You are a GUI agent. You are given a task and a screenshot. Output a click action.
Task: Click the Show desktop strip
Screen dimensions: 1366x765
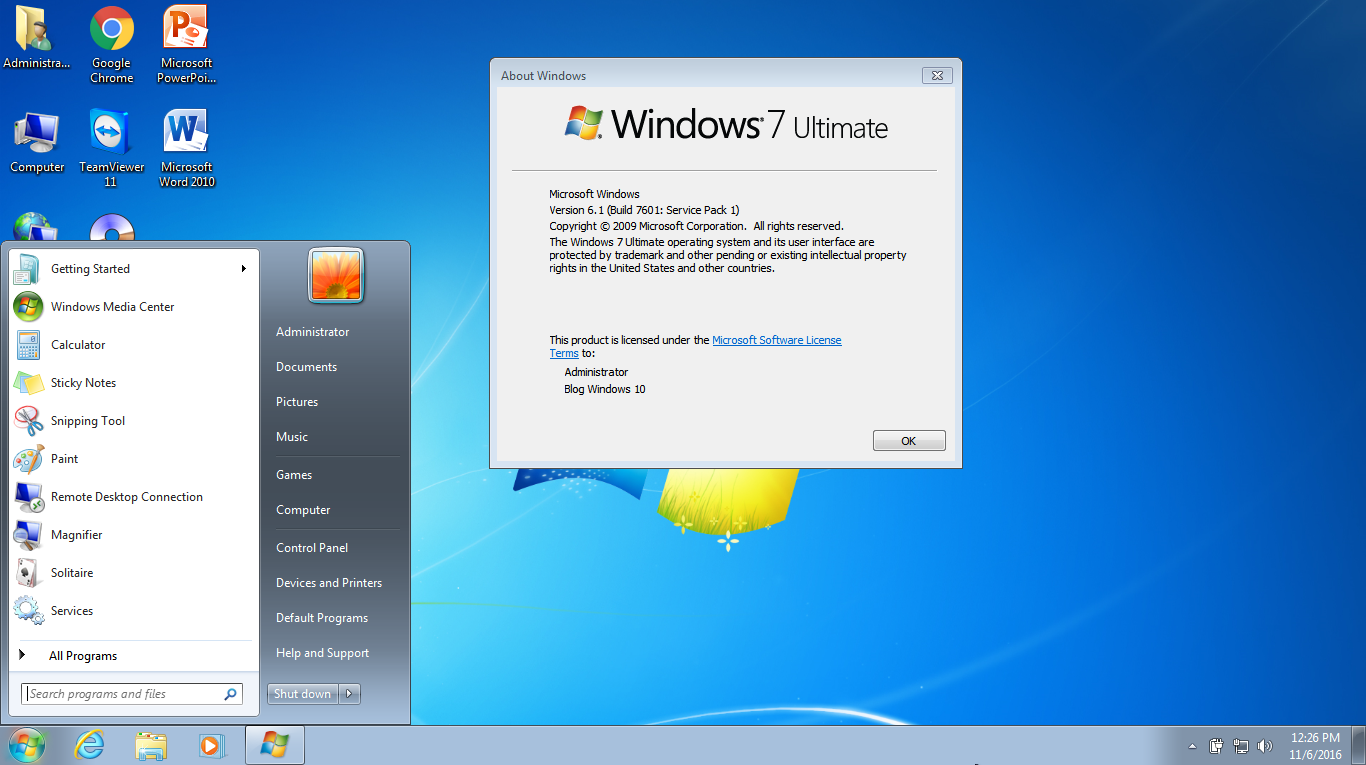(x=1359, y=746)
